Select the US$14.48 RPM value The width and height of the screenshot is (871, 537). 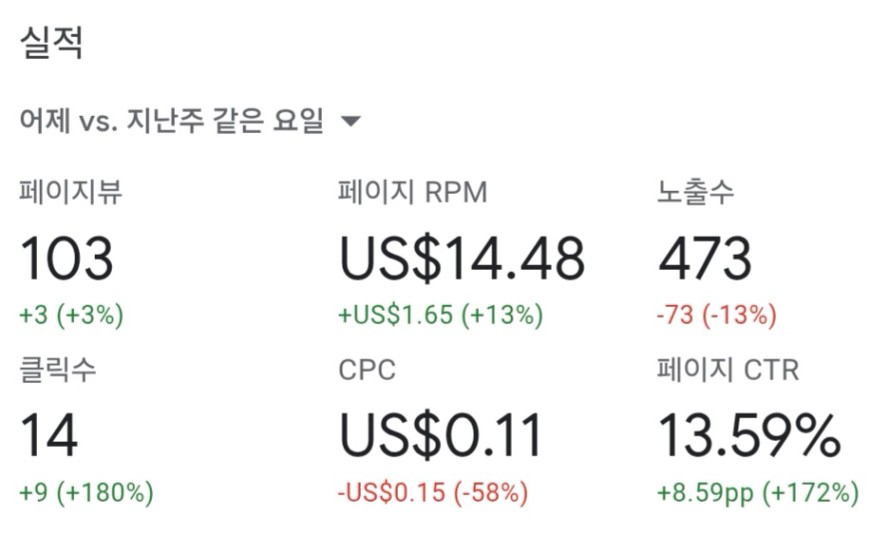[x=462, y=258]
